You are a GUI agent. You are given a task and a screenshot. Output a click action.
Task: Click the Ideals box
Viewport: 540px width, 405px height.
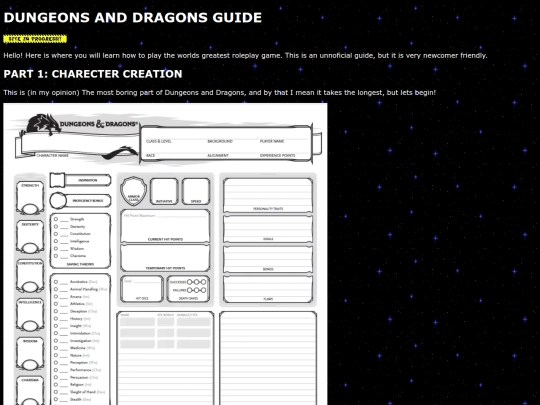pos(268,229)
